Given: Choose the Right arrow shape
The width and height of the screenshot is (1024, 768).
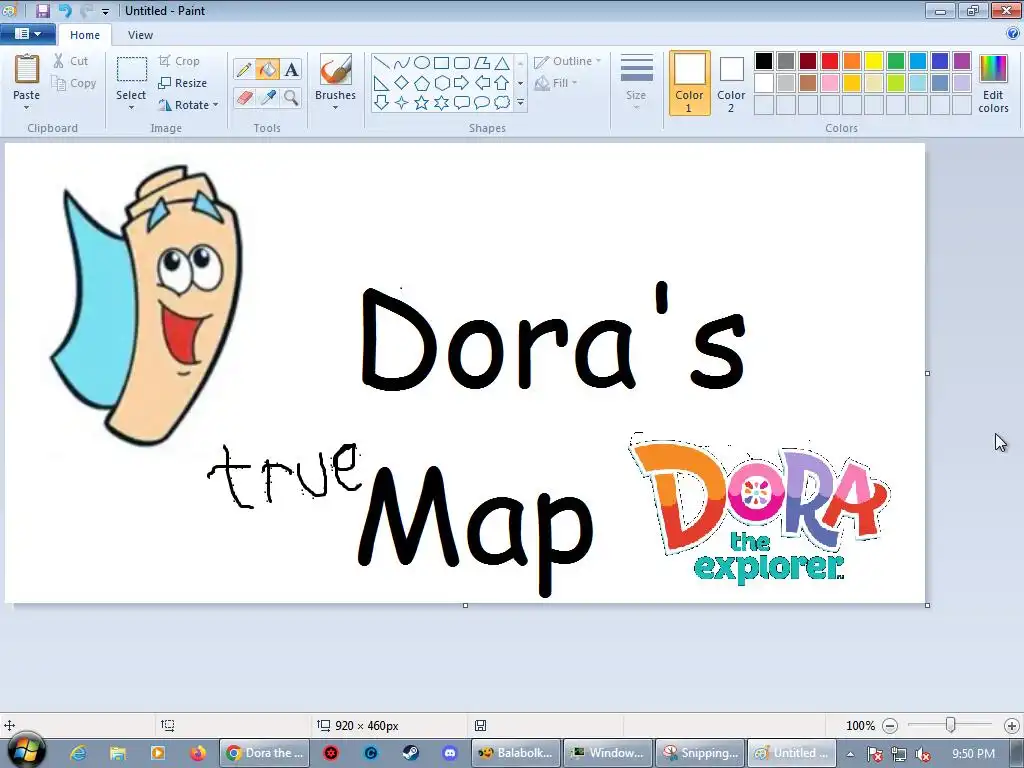Looking at the screenshot, I should pos(462,83).
